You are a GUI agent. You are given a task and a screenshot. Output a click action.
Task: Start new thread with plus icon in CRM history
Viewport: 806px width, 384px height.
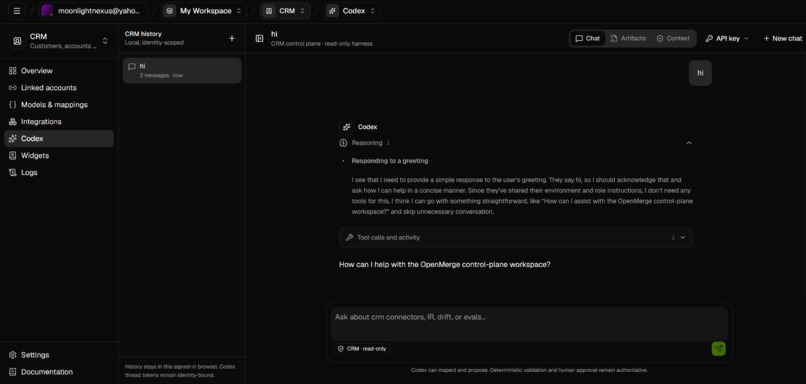[232, 38]
